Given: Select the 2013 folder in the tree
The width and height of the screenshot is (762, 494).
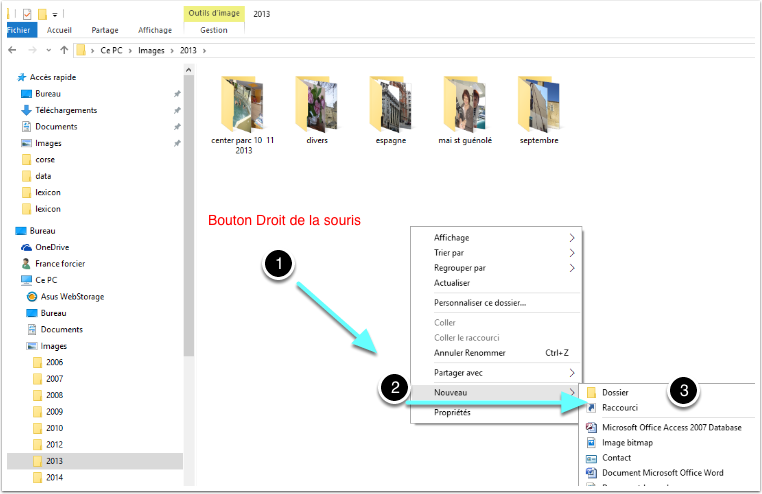Looking at the screenshot, I should [53, 461].
